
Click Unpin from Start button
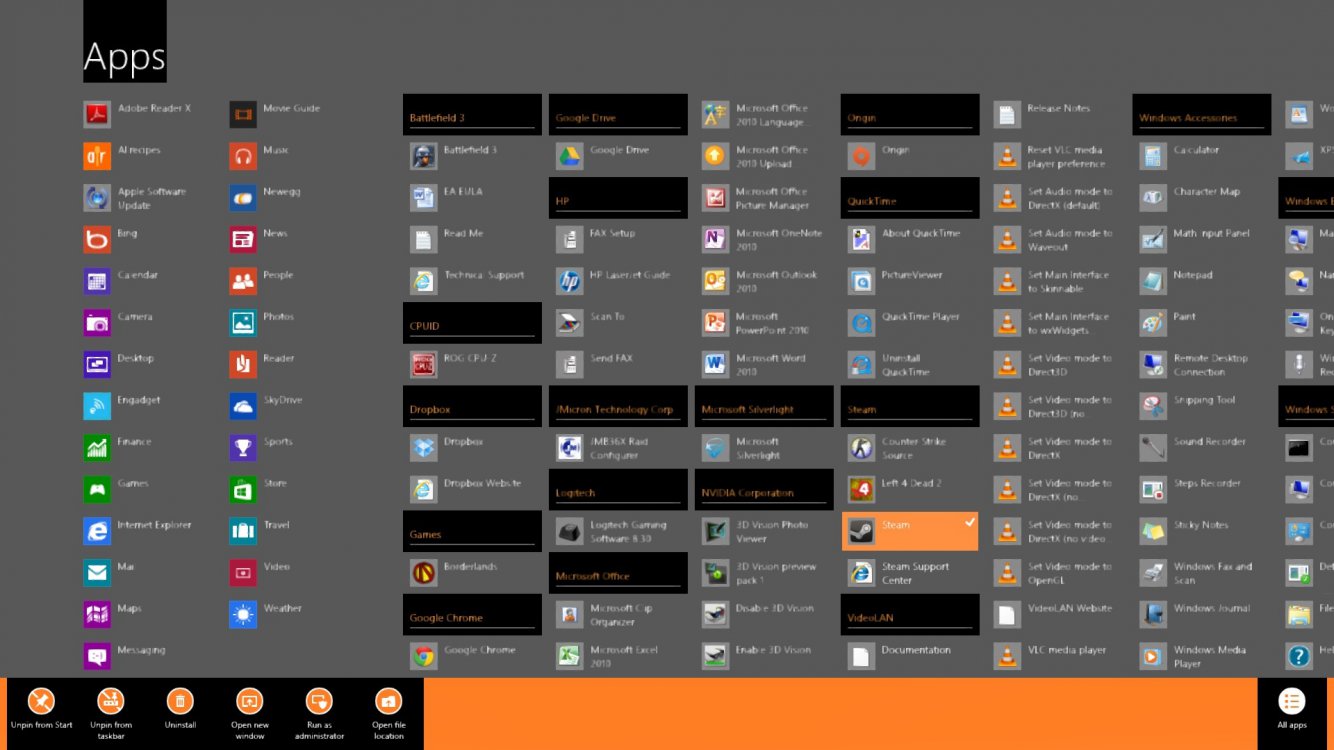tap(42, 711)
